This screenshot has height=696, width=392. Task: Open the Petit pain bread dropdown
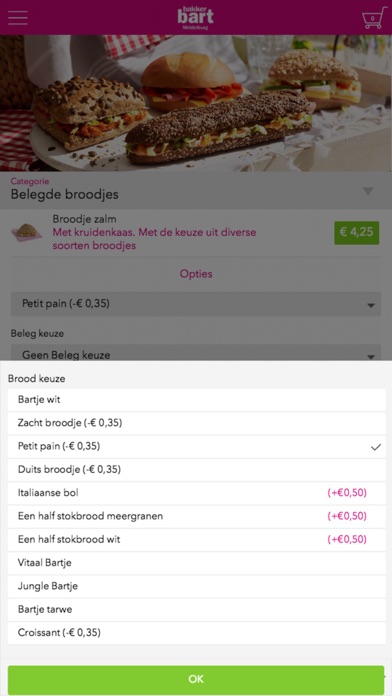point(196,304)
